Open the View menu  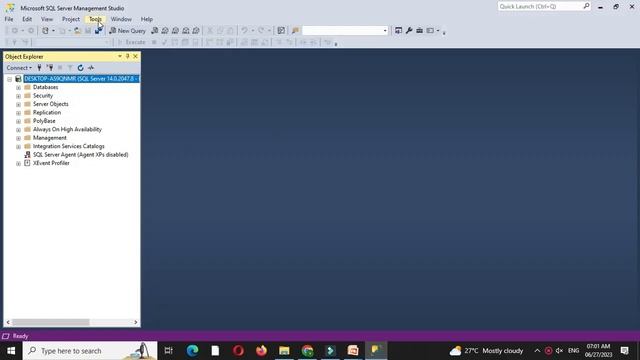[47, 19]
